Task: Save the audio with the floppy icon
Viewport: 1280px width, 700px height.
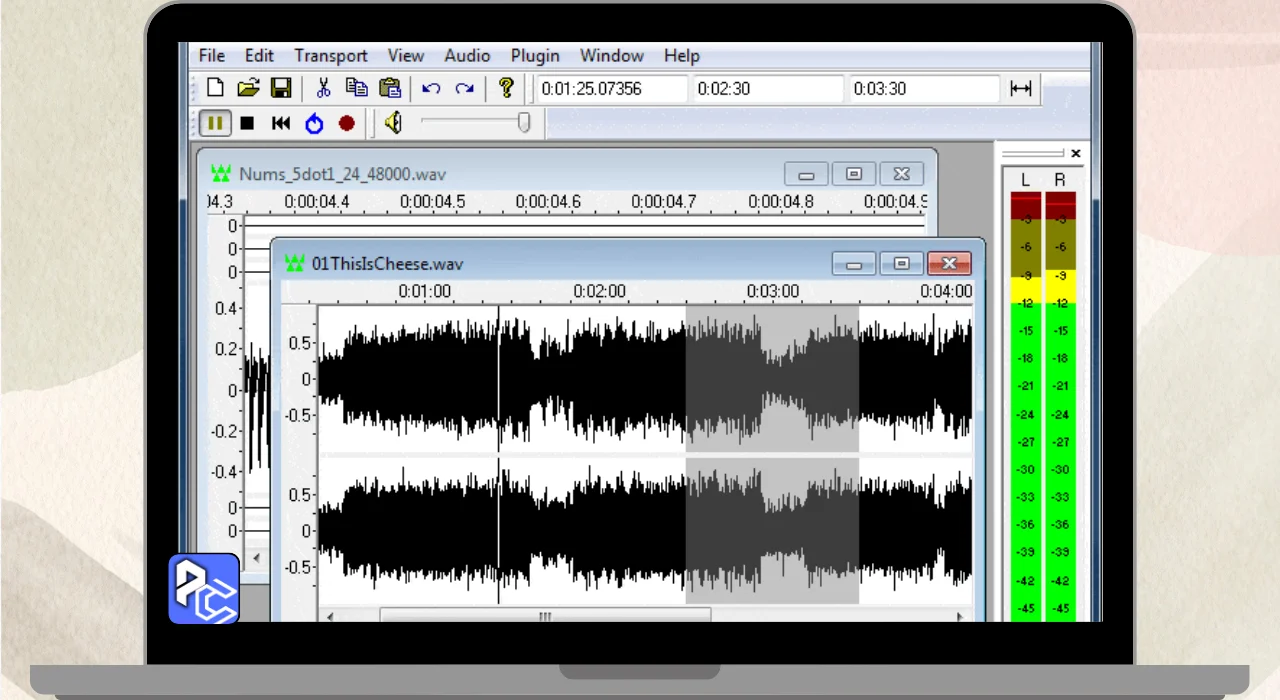Action: coord(281,88)
